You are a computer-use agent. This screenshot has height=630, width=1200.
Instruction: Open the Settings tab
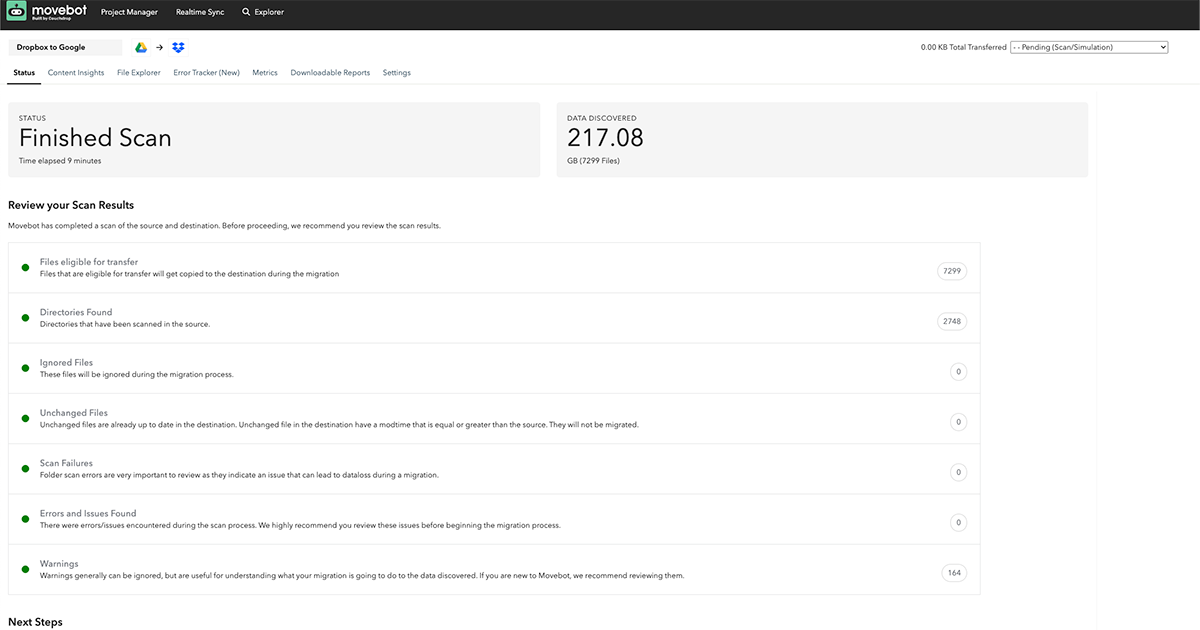(x=396, y=72)
